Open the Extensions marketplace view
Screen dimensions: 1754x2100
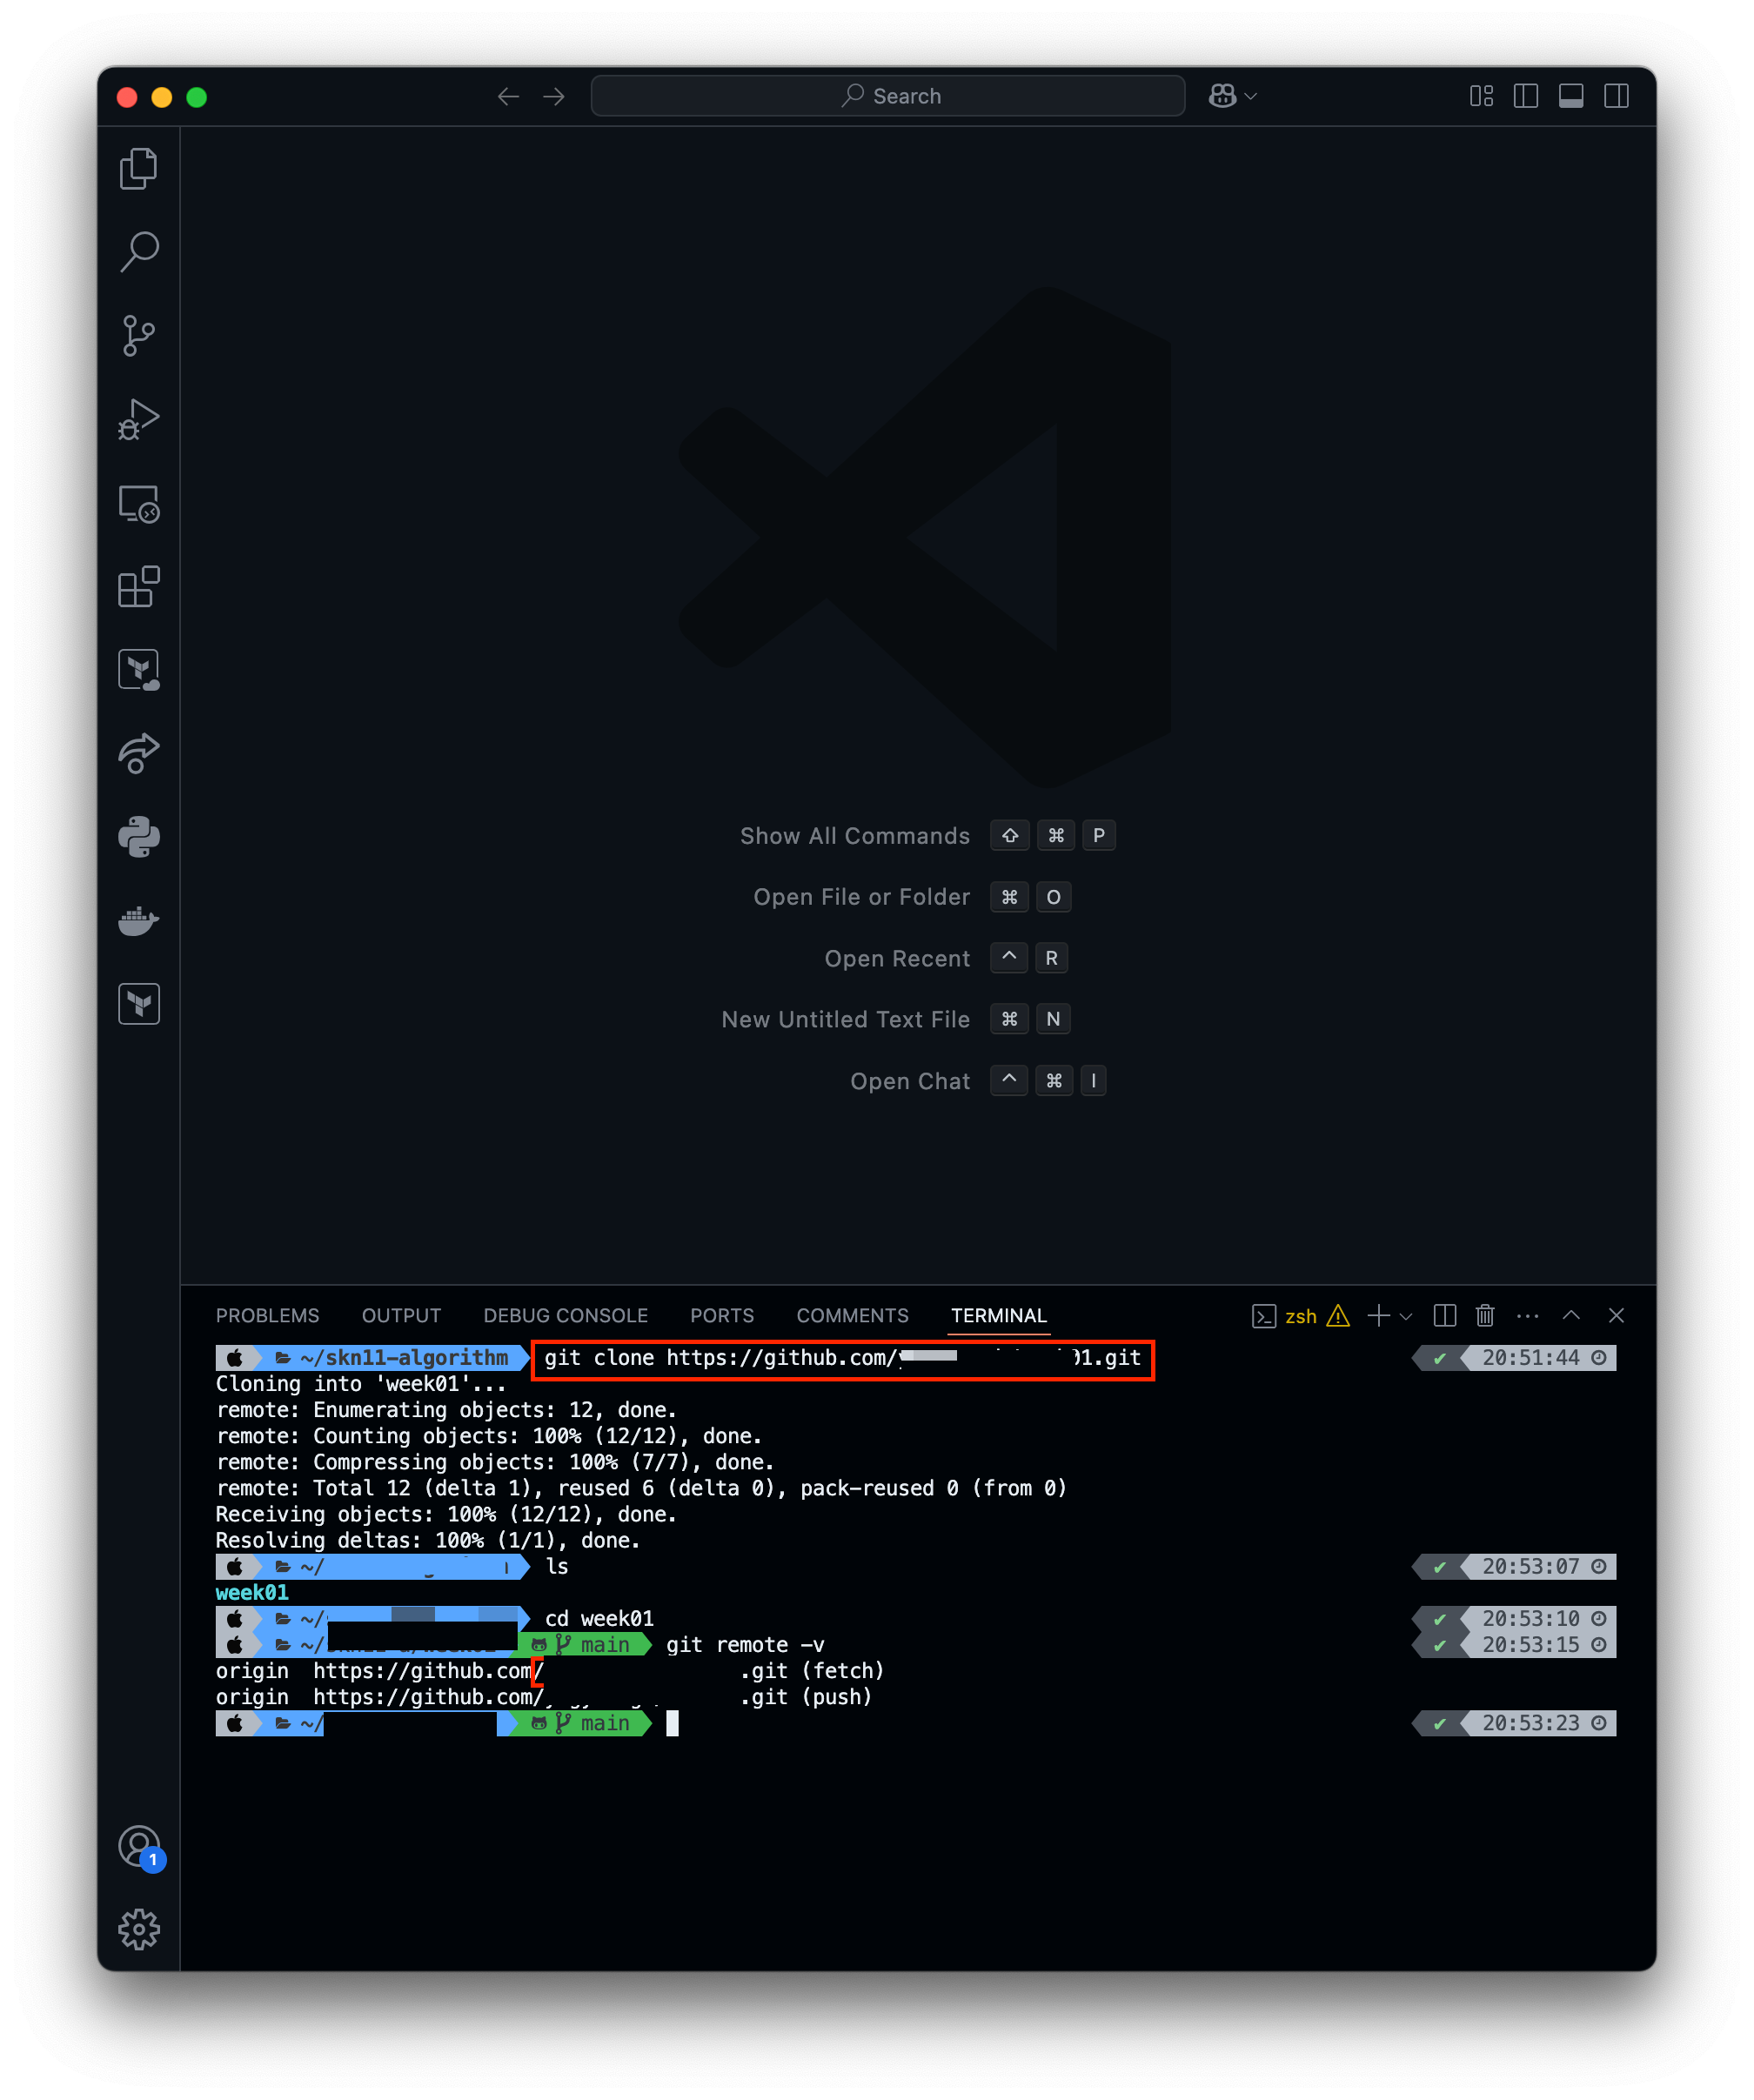click(x=138, y=587)
